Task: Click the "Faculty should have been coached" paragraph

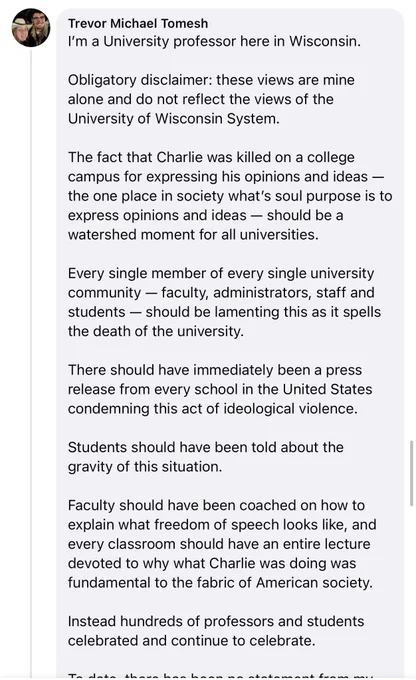Action: coord(222,544)
